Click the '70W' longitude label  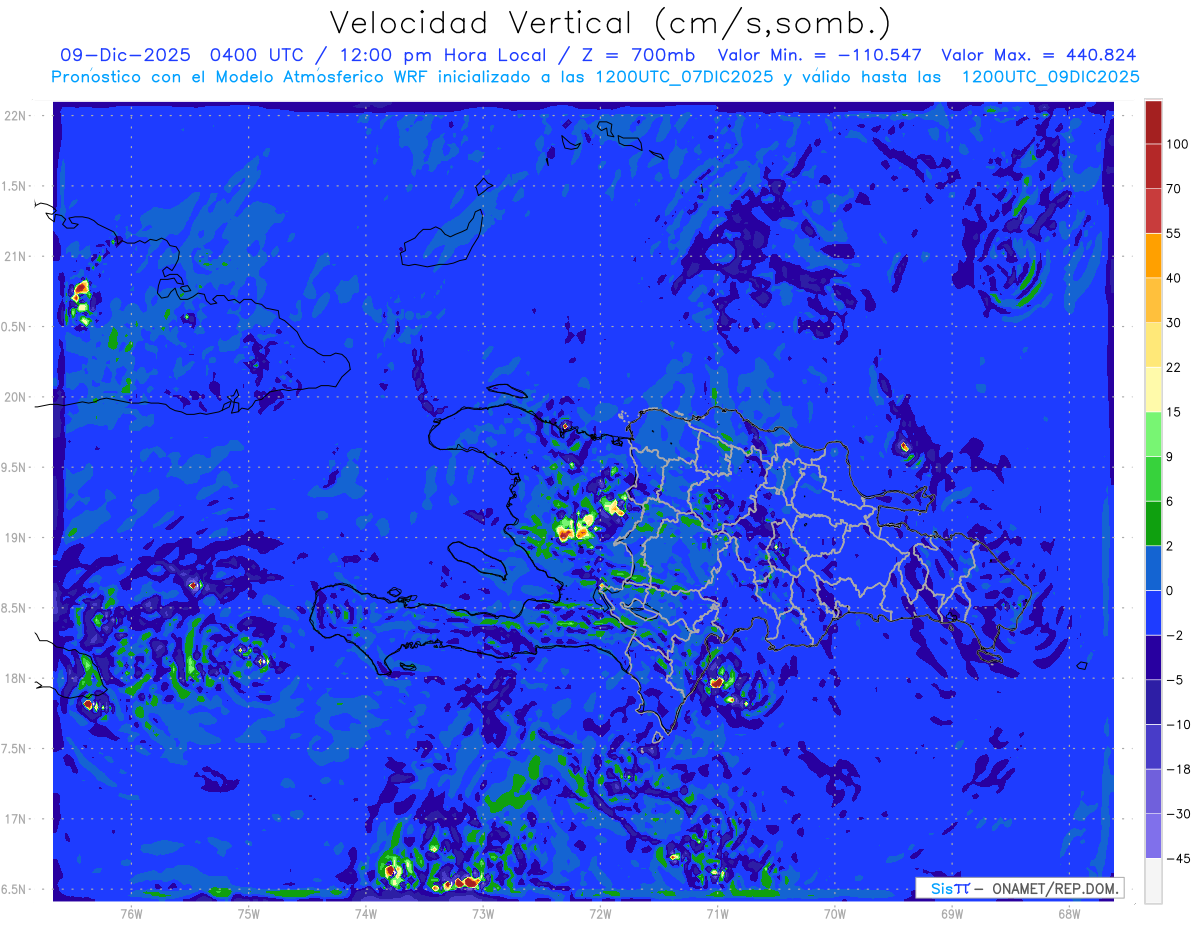(835, 913)
